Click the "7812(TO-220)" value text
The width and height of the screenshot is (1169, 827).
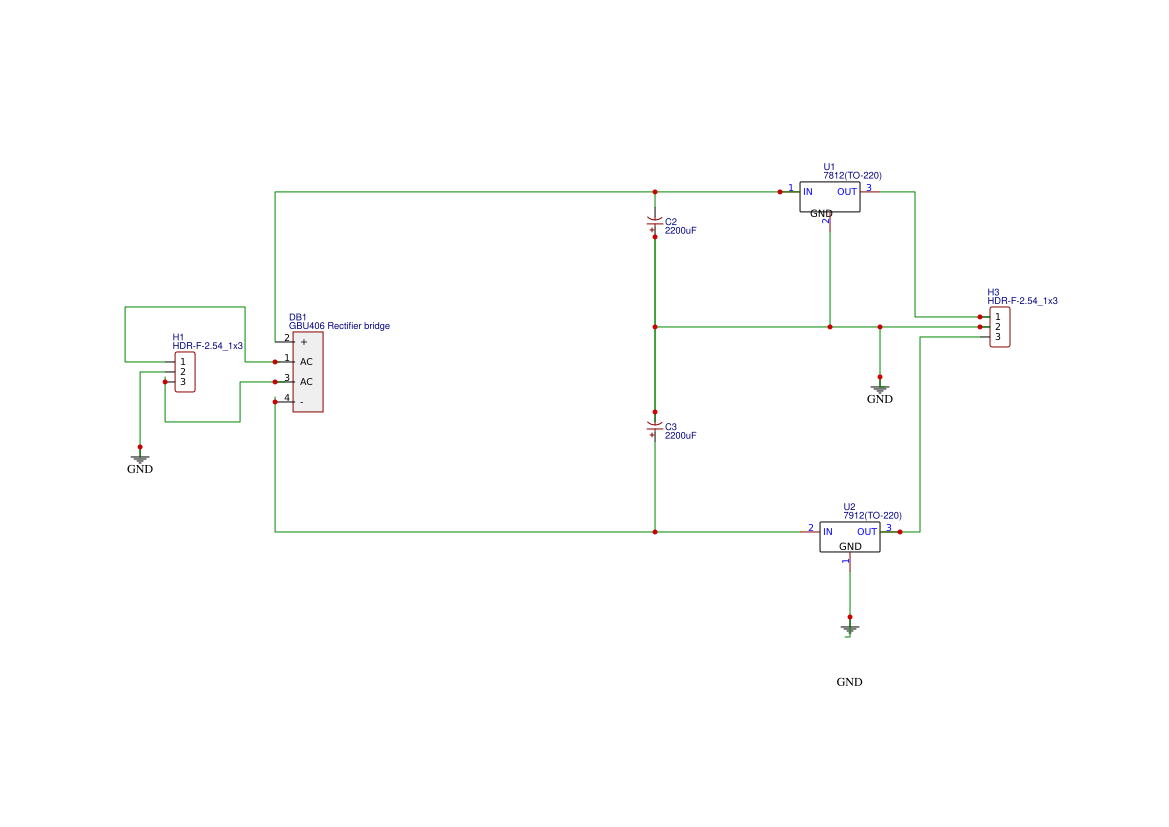click(x=852, y=176)
